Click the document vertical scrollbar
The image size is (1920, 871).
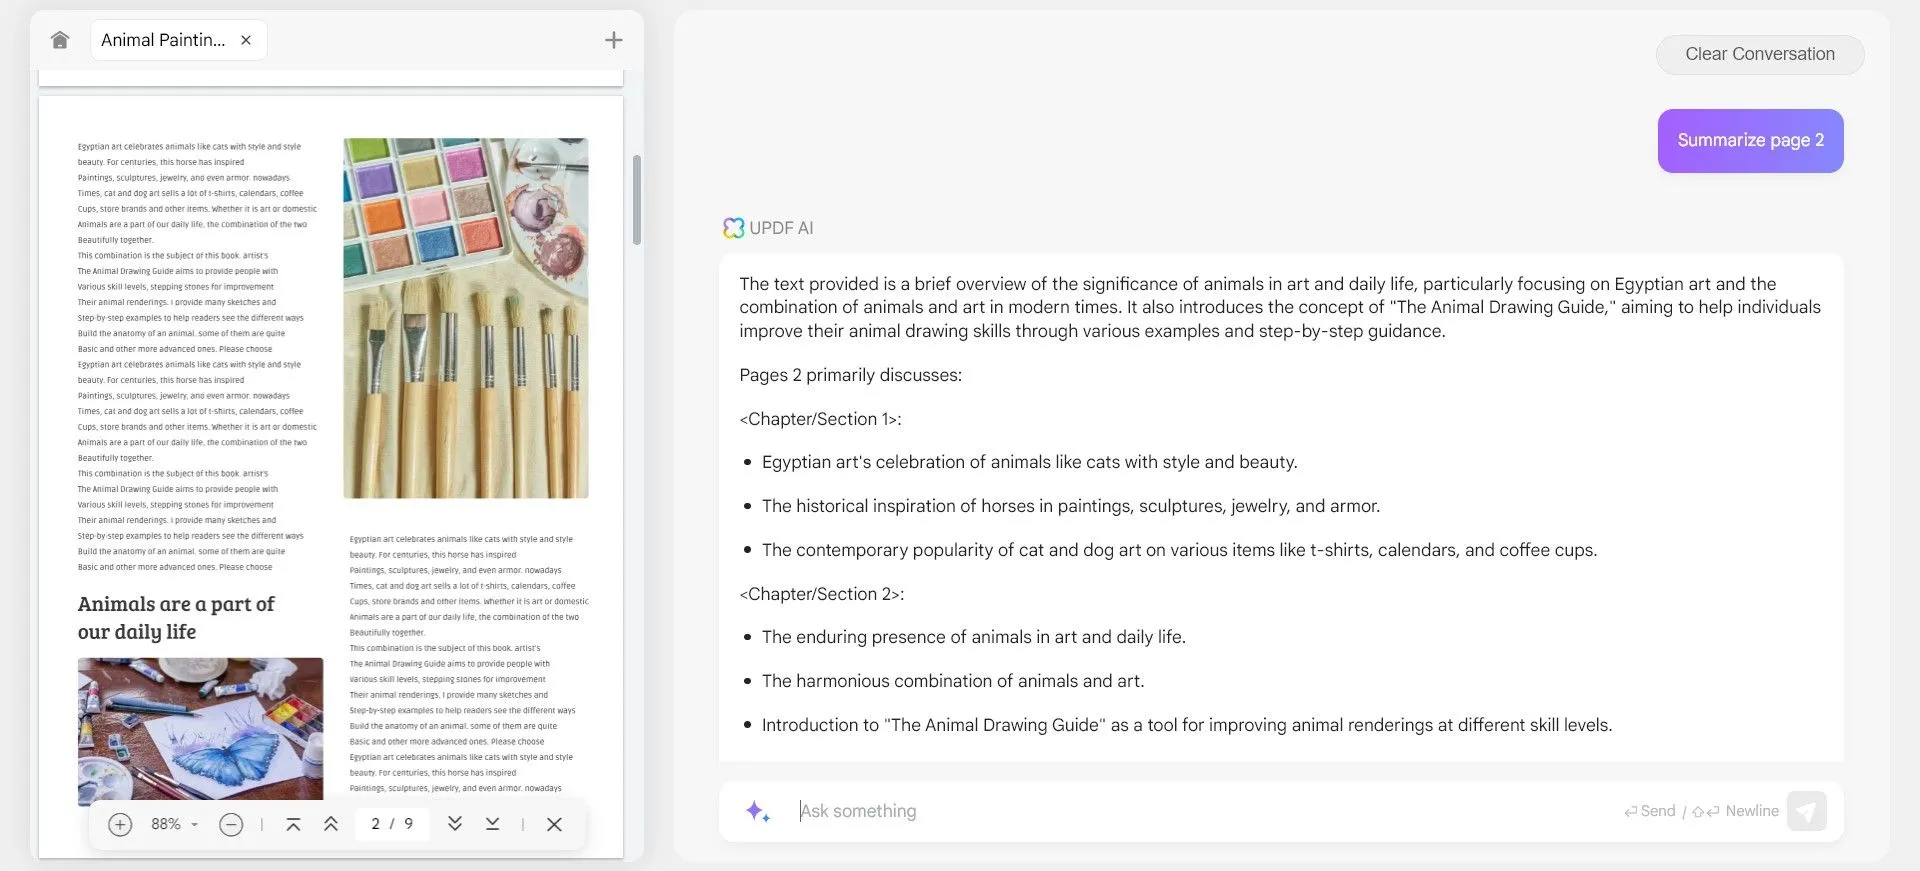click(x=636, y=200)
